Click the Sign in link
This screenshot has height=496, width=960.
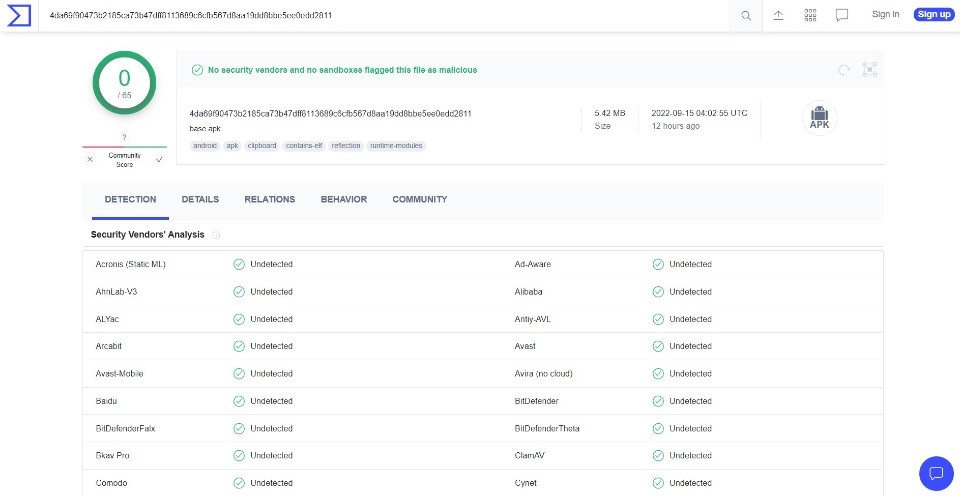[x=885, y=14]
